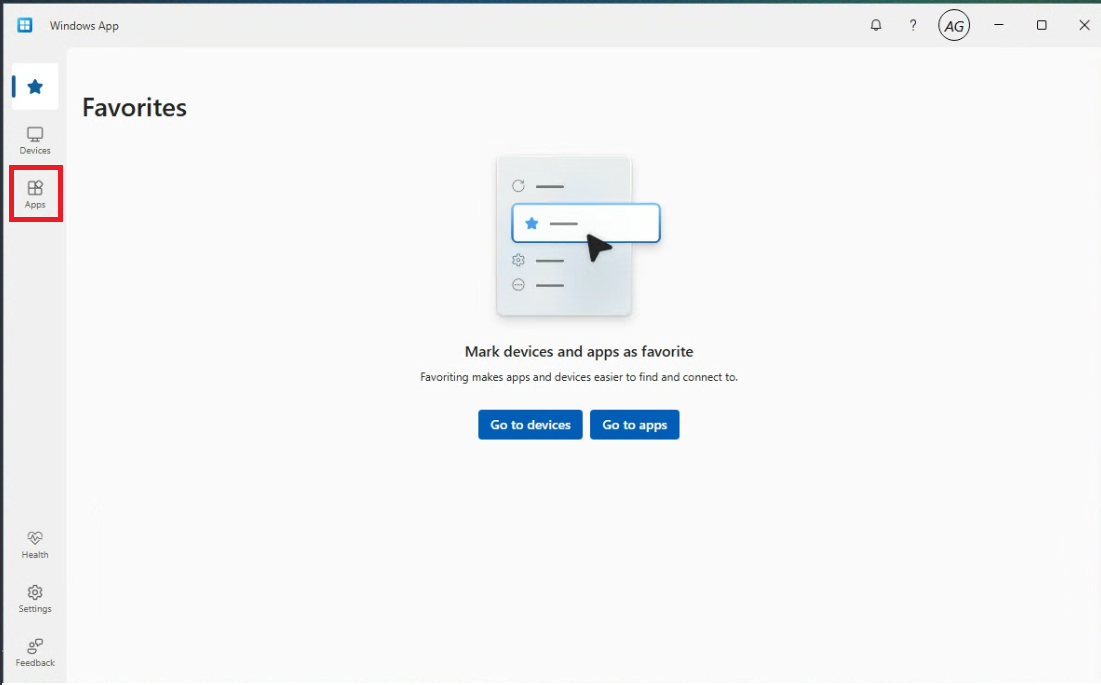This screenshot has height=685, width=1101.
Task: Open the AG account avatar menu
Action: (954, 26)
